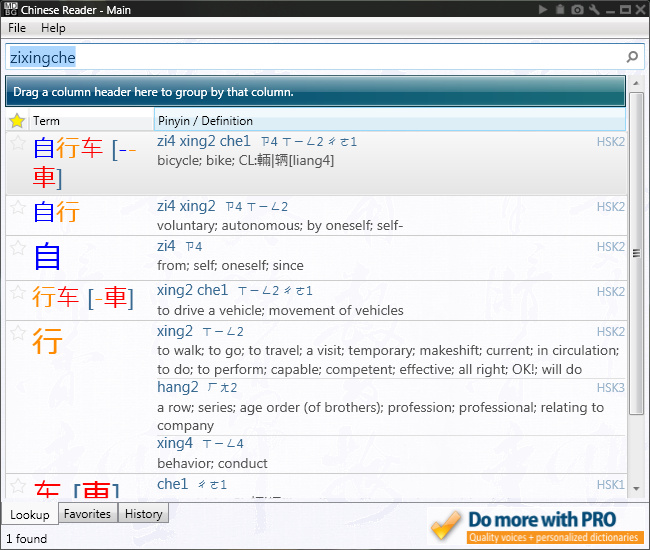
Task: Select the 自行车 term characters
Action: pos(68,148)
